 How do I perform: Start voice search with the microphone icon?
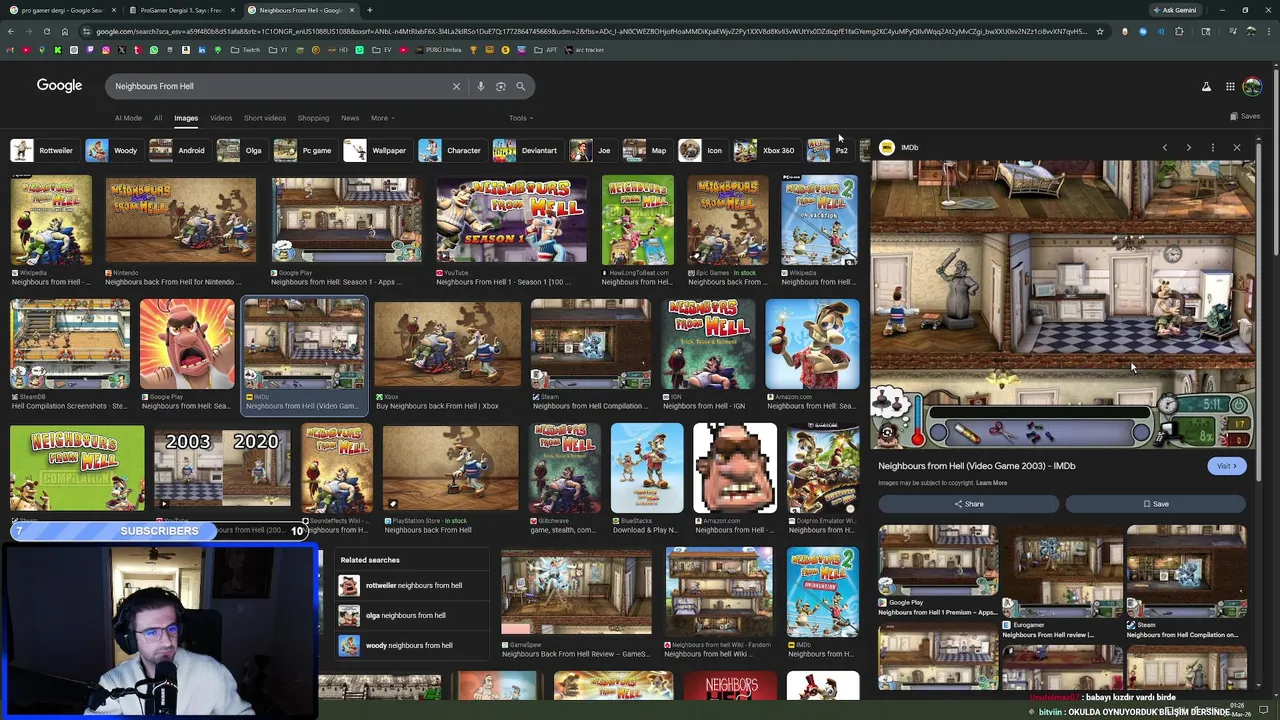coord(480,86)
